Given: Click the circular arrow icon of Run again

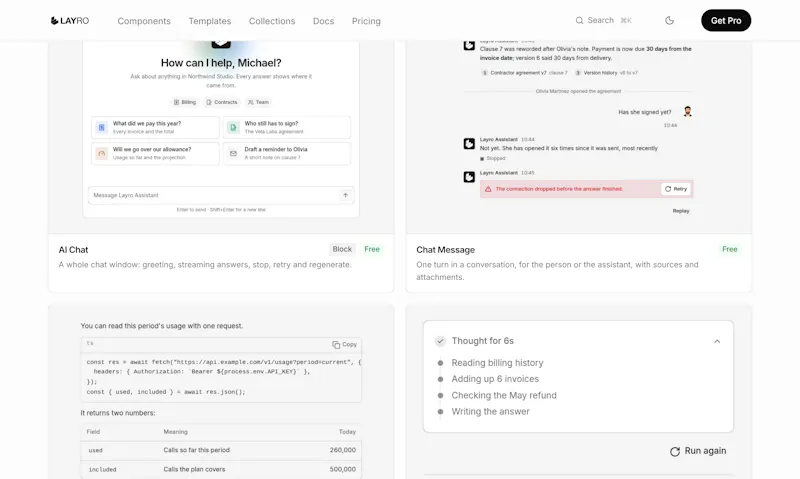Looking at the screenshot, I should (674, 451).
